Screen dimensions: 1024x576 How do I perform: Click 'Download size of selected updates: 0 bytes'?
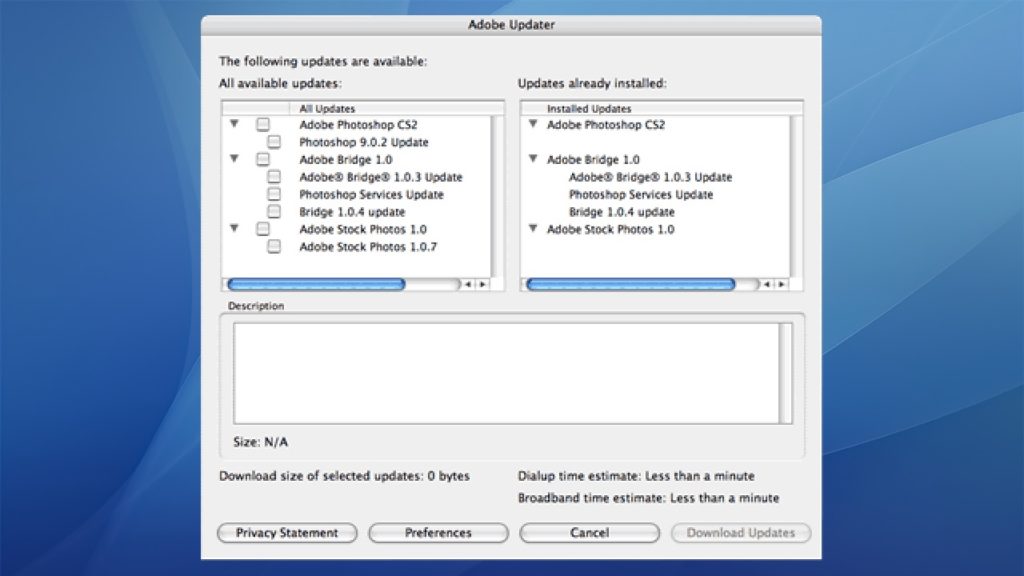point(344,476)
